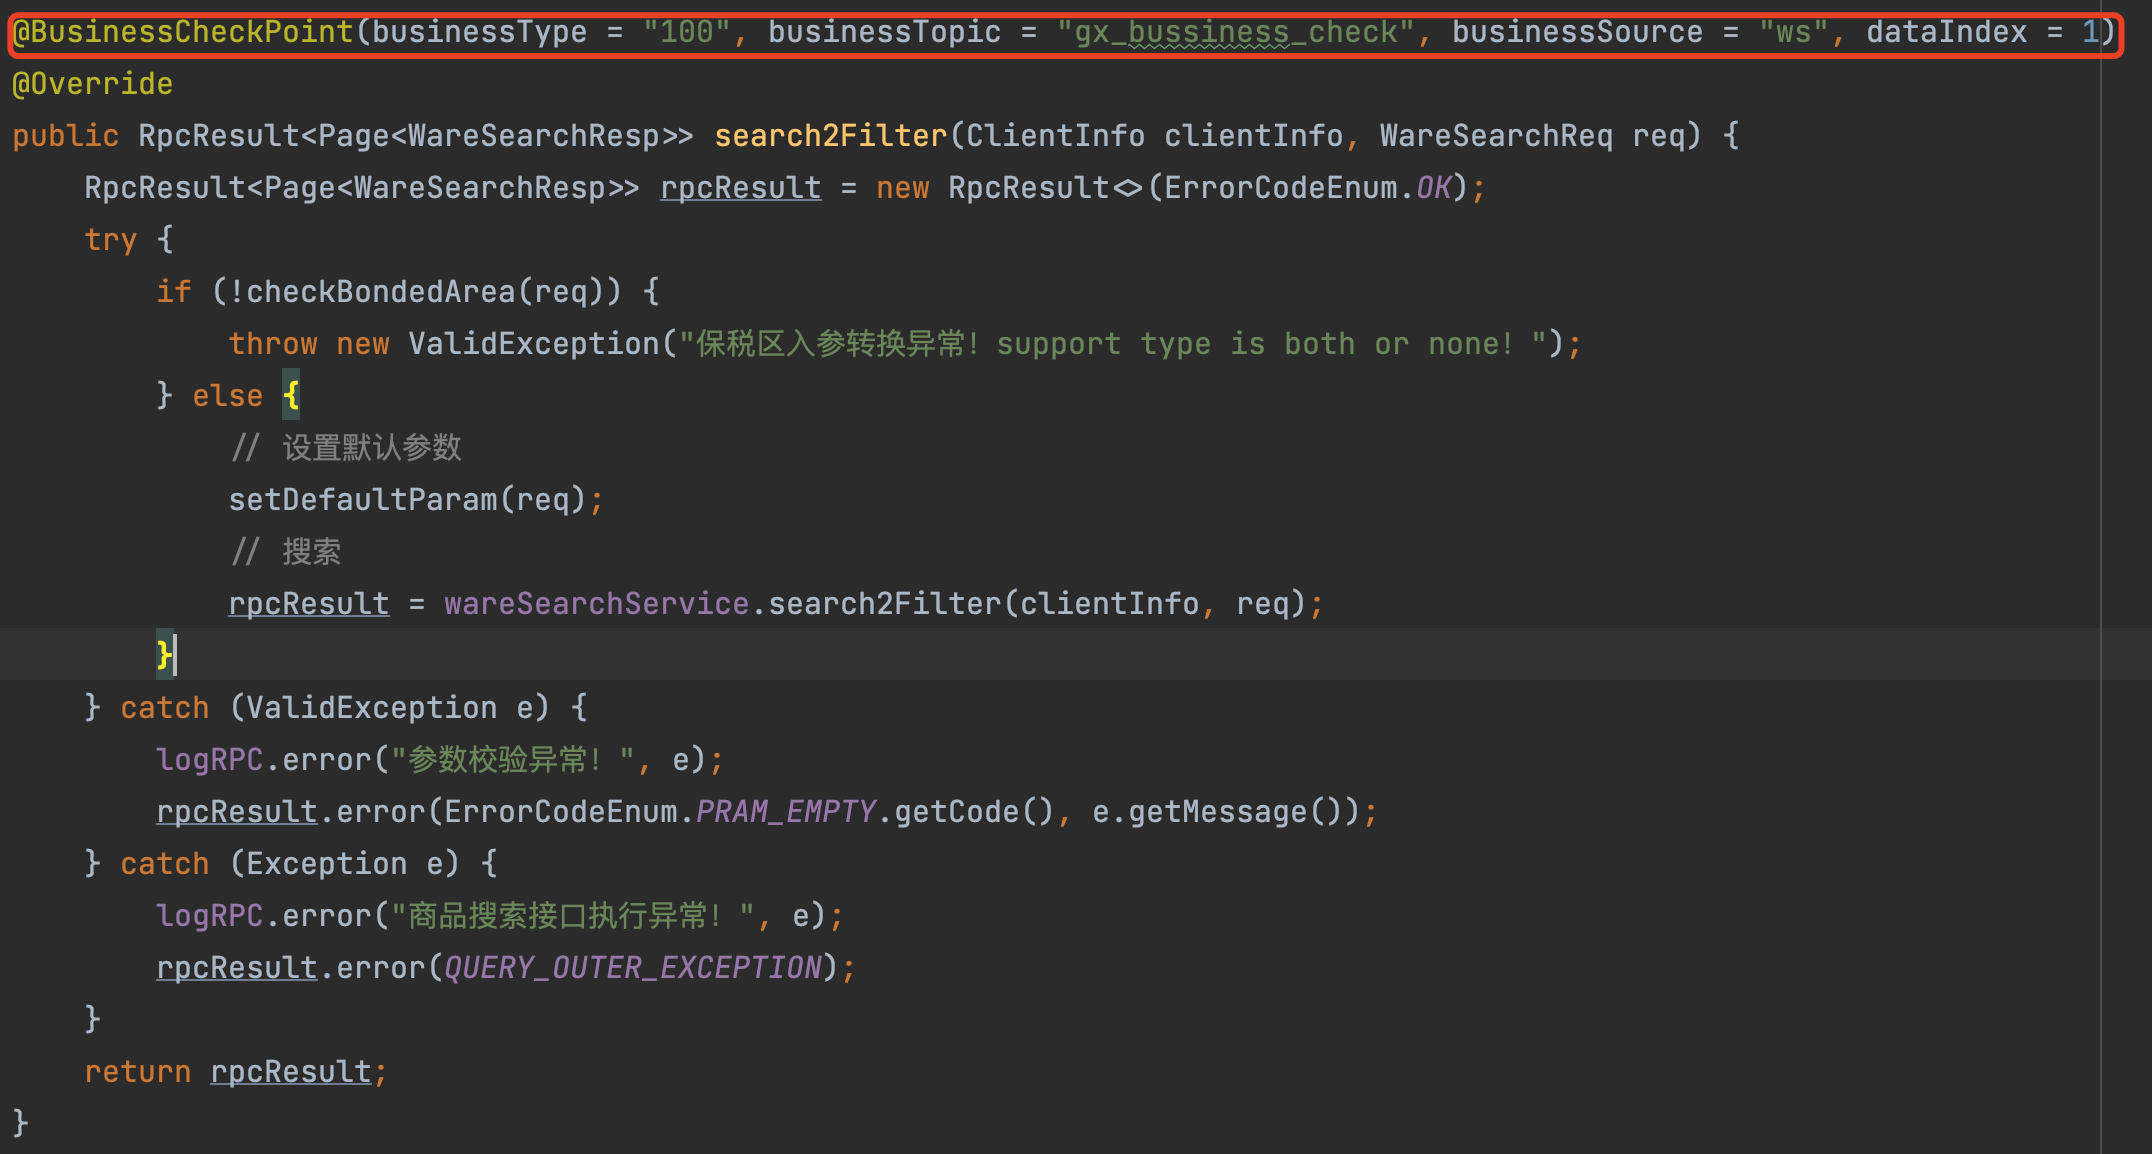Image resolution: width=2152 pixels, height=1154 pixels.
Task: Click the WareSearchReq parameter type
Action: tap(1496, 136)
